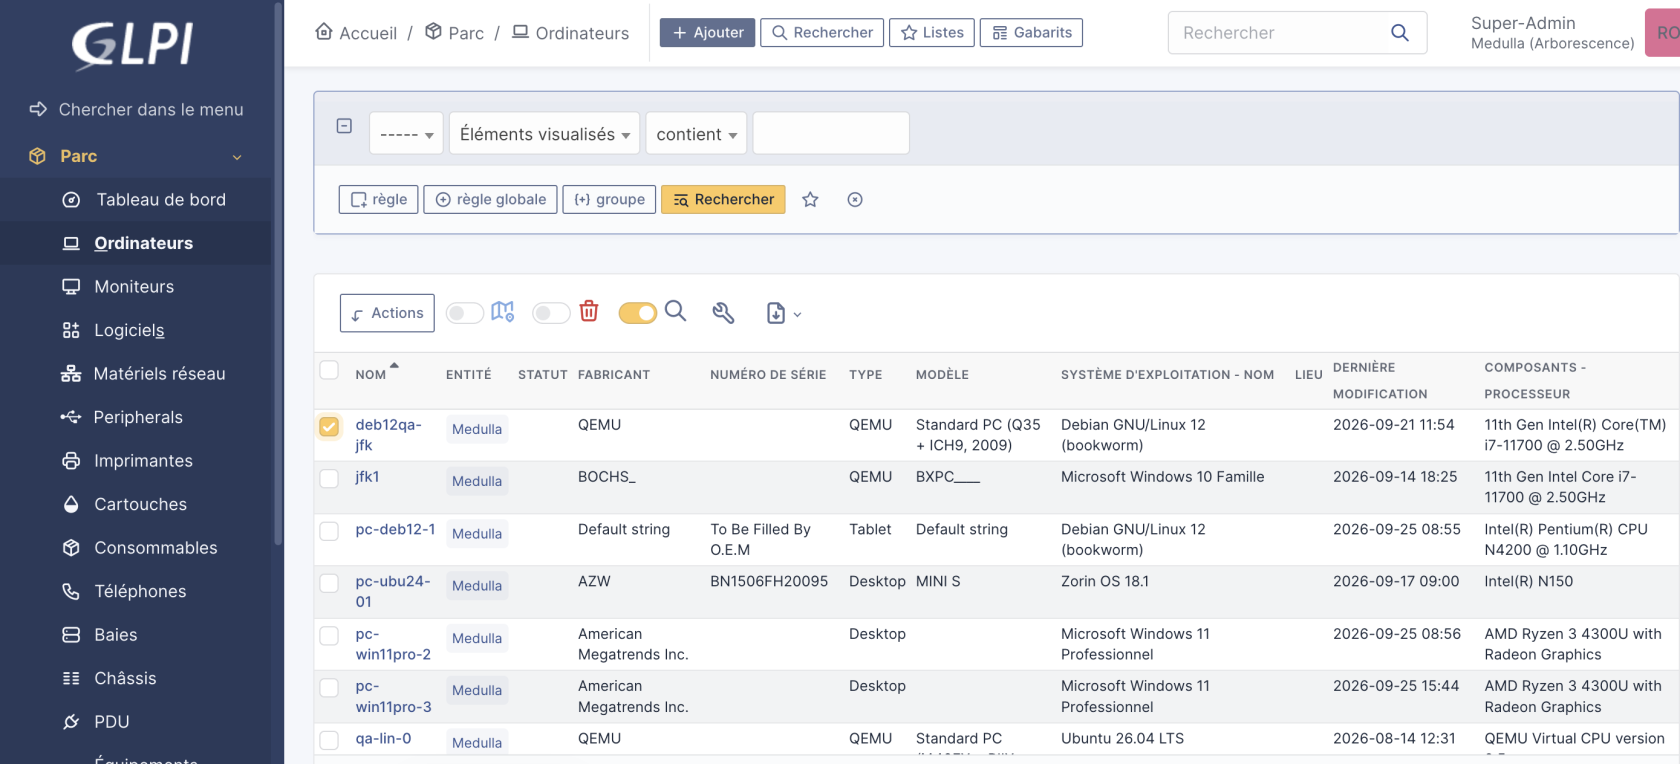Open Chercher dans le menu
This screenshot has height=764, width=1680.
click(x=136, y=109)
